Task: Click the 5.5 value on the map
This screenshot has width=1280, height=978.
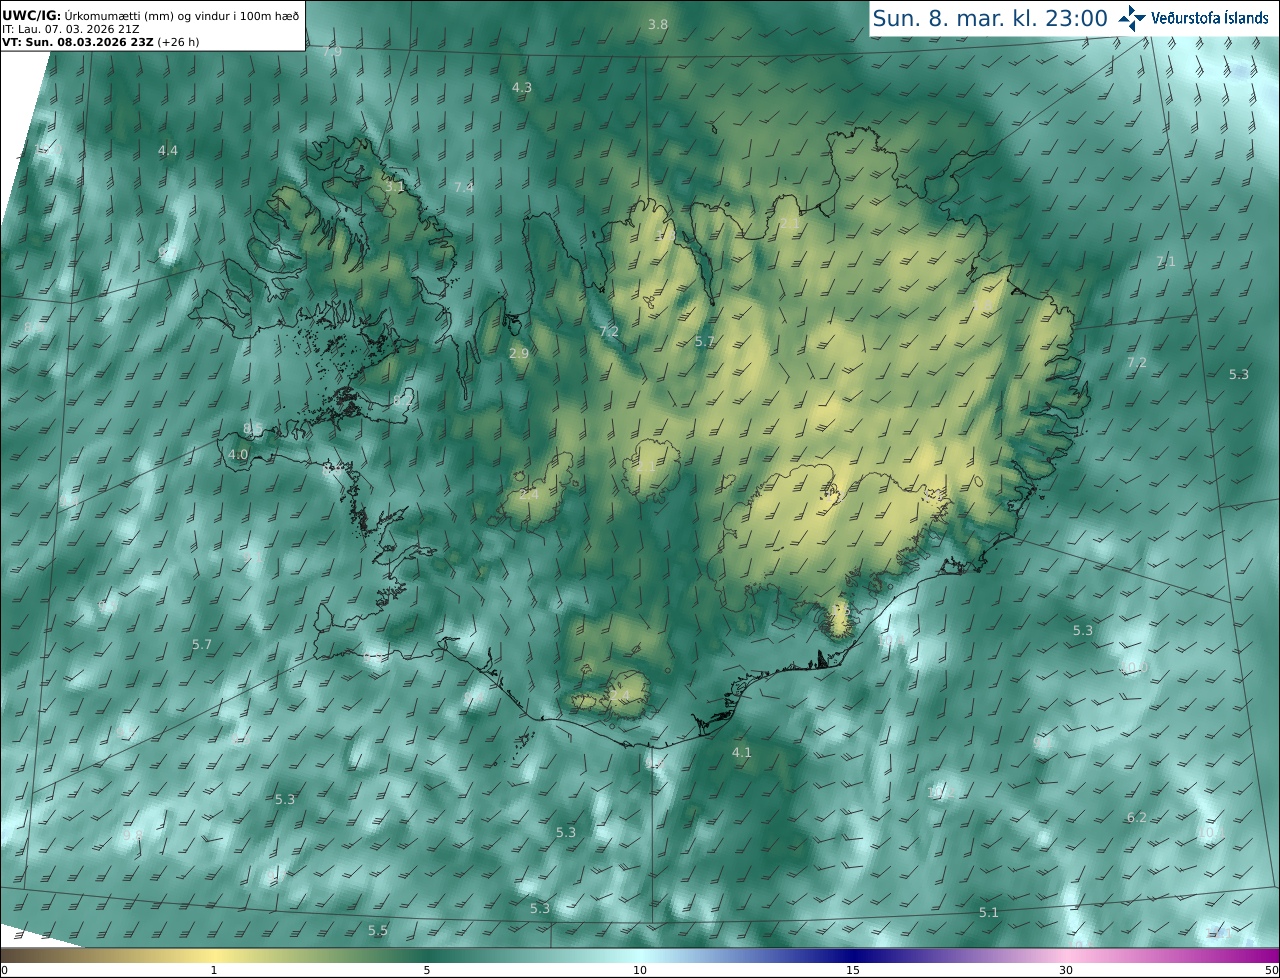Action: pyautogui.click(x=378, y=931)
